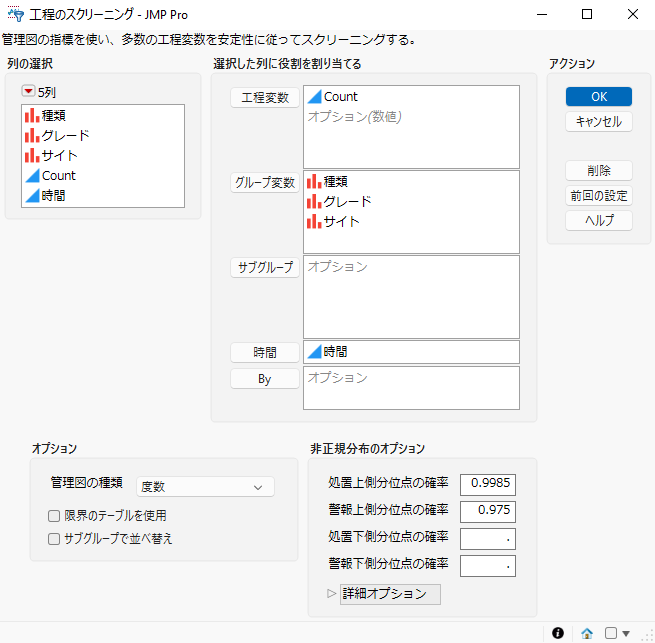Open the red triangle menu beside 5列
655x643 pixels.
pyautogui.click(x=28, y=91)
